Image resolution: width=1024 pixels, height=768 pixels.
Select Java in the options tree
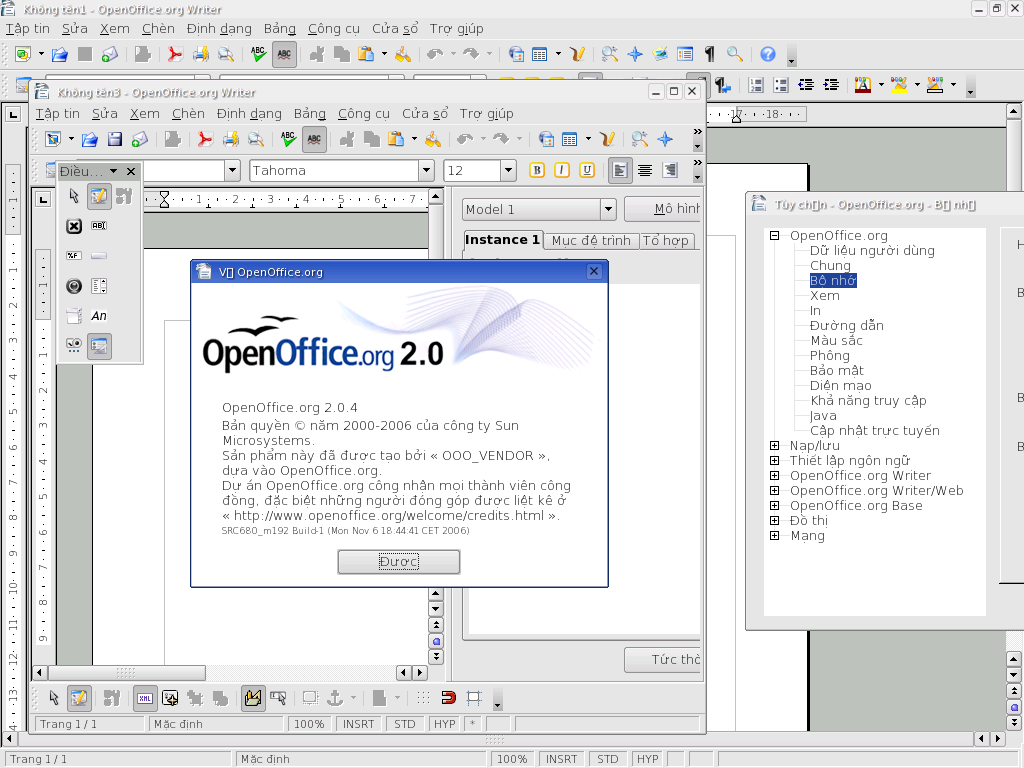click(823, 415)
